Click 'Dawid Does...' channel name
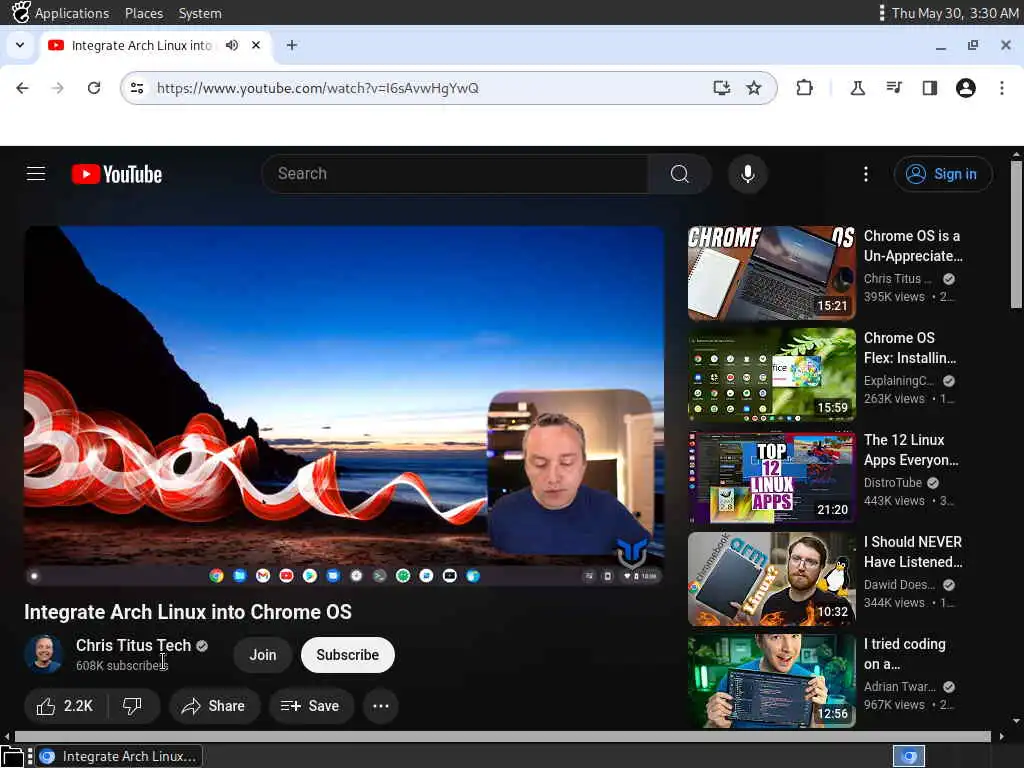This screenshot has width=1024, height=768. click(x=899, y=584)
